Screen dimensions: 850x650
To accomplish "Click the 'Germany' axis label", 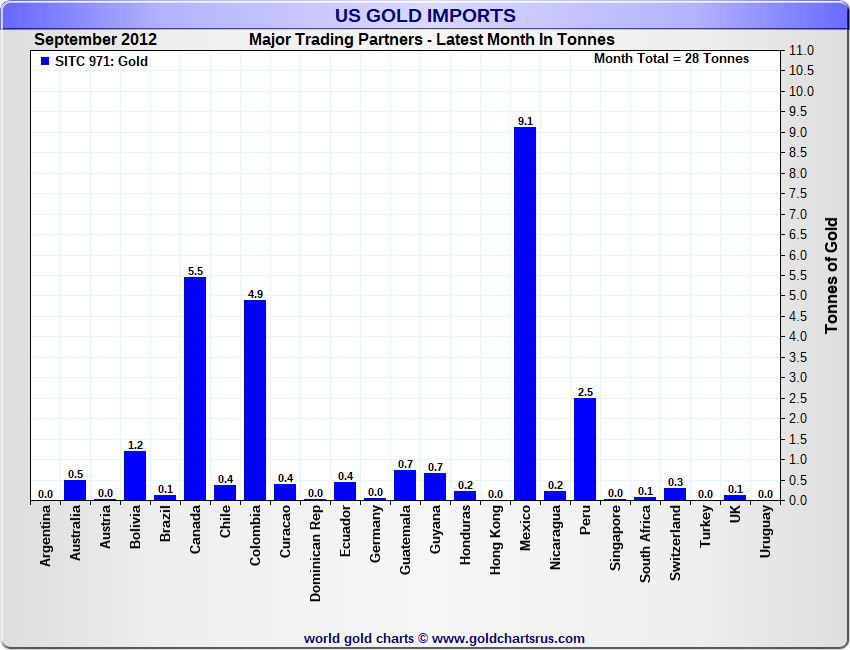I will click(x=375, y=534).
